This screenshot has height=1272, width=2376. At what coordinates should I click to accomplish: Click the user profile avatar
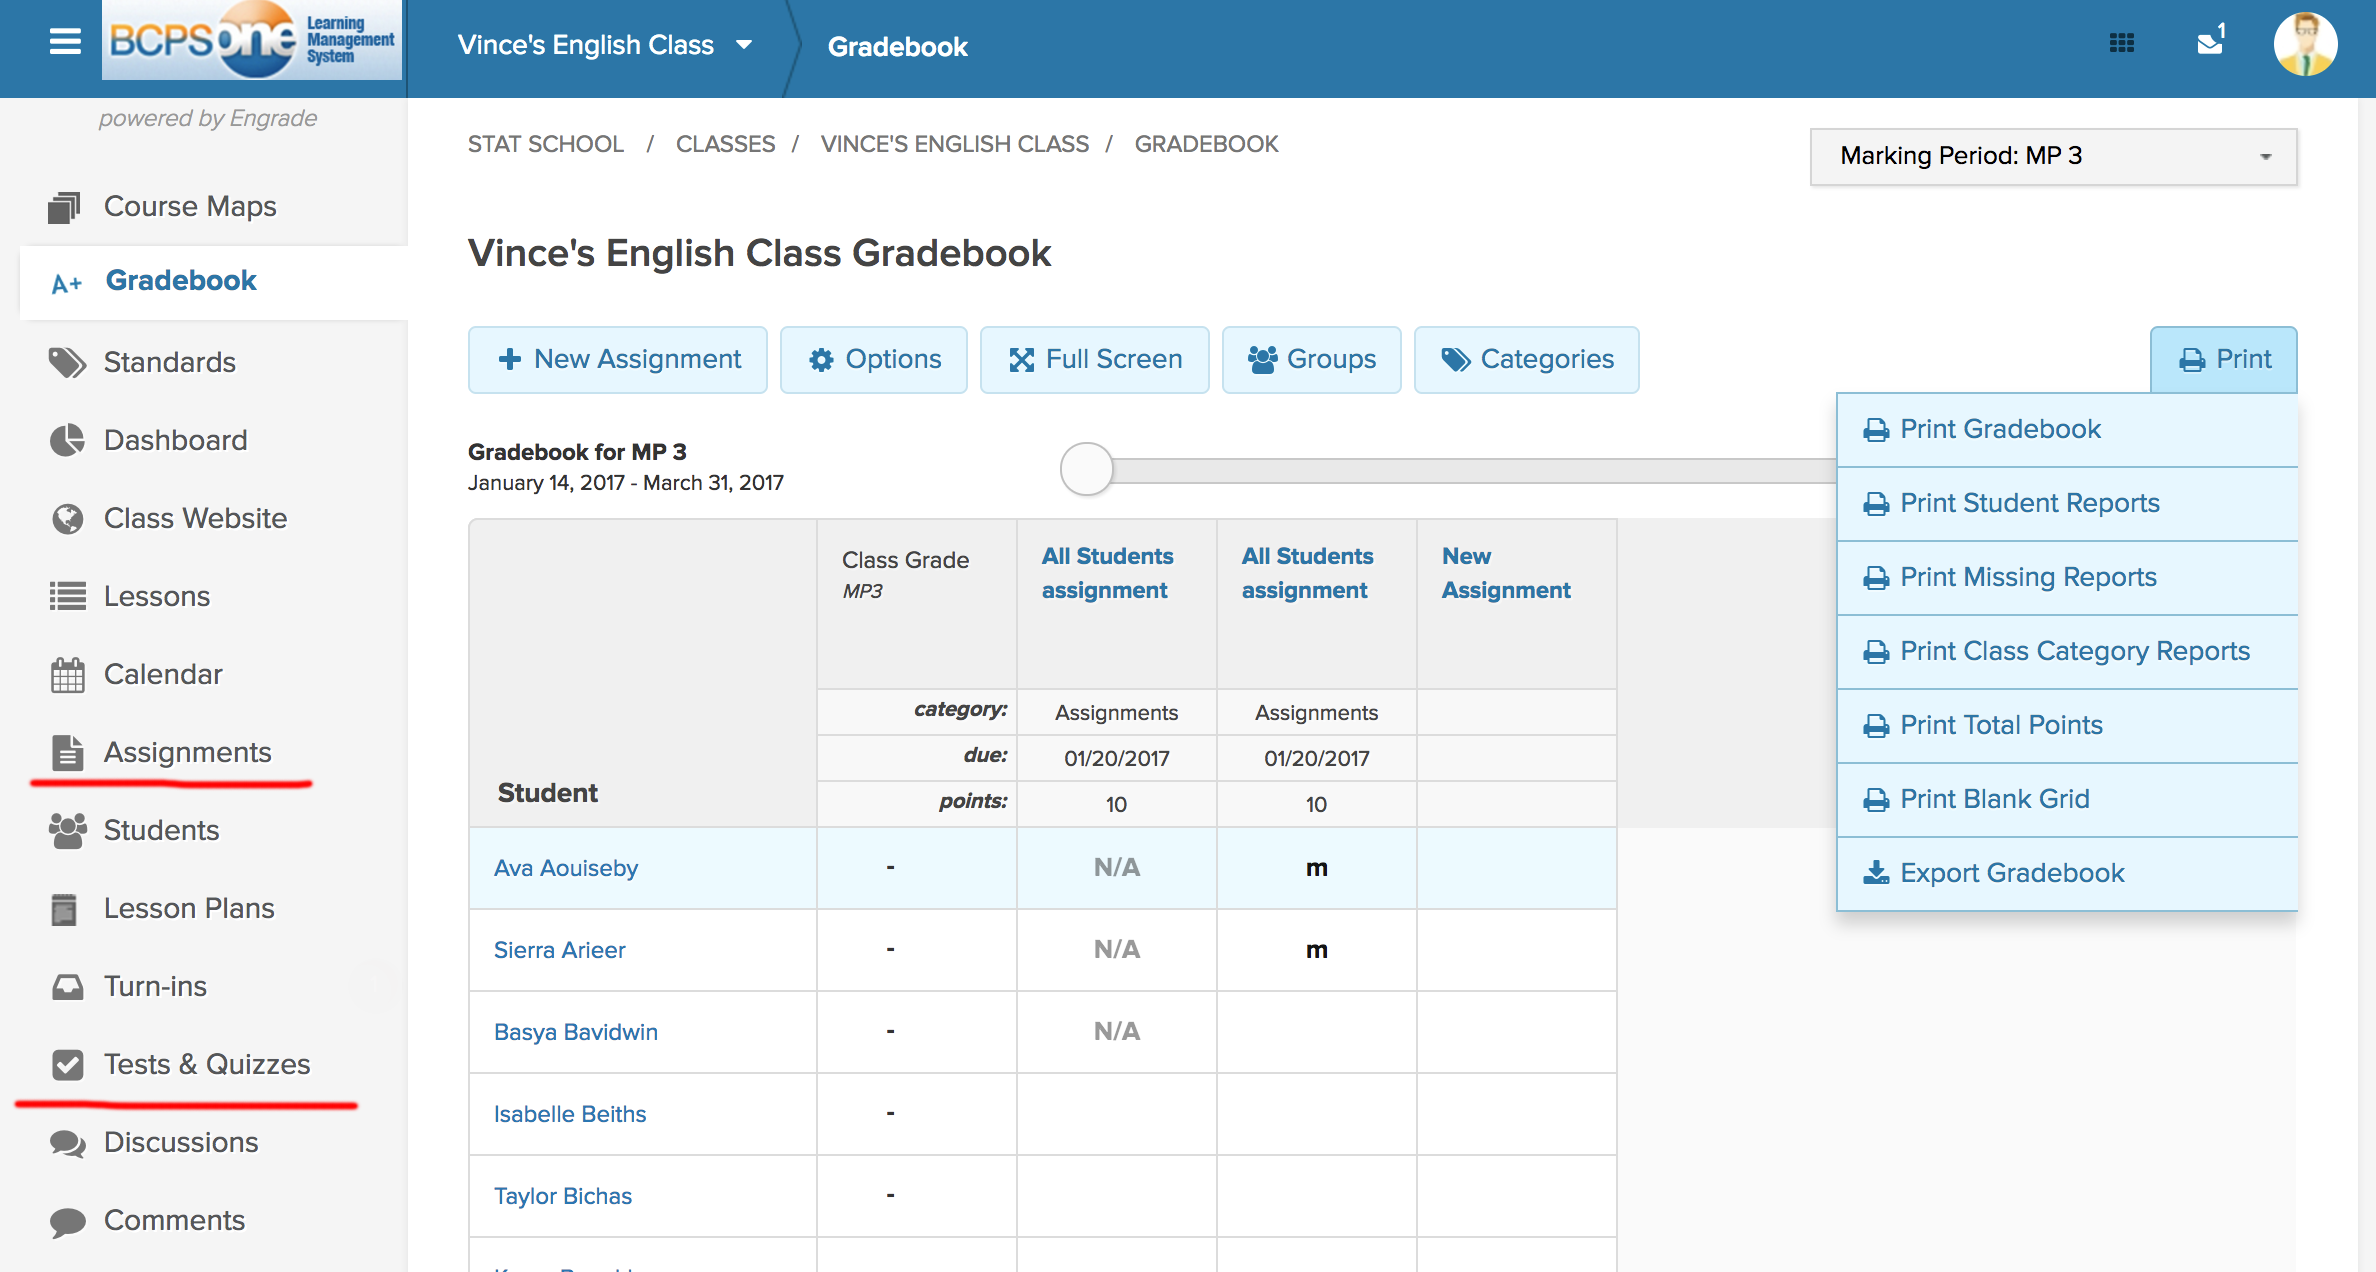click(x=2304, y=45)
